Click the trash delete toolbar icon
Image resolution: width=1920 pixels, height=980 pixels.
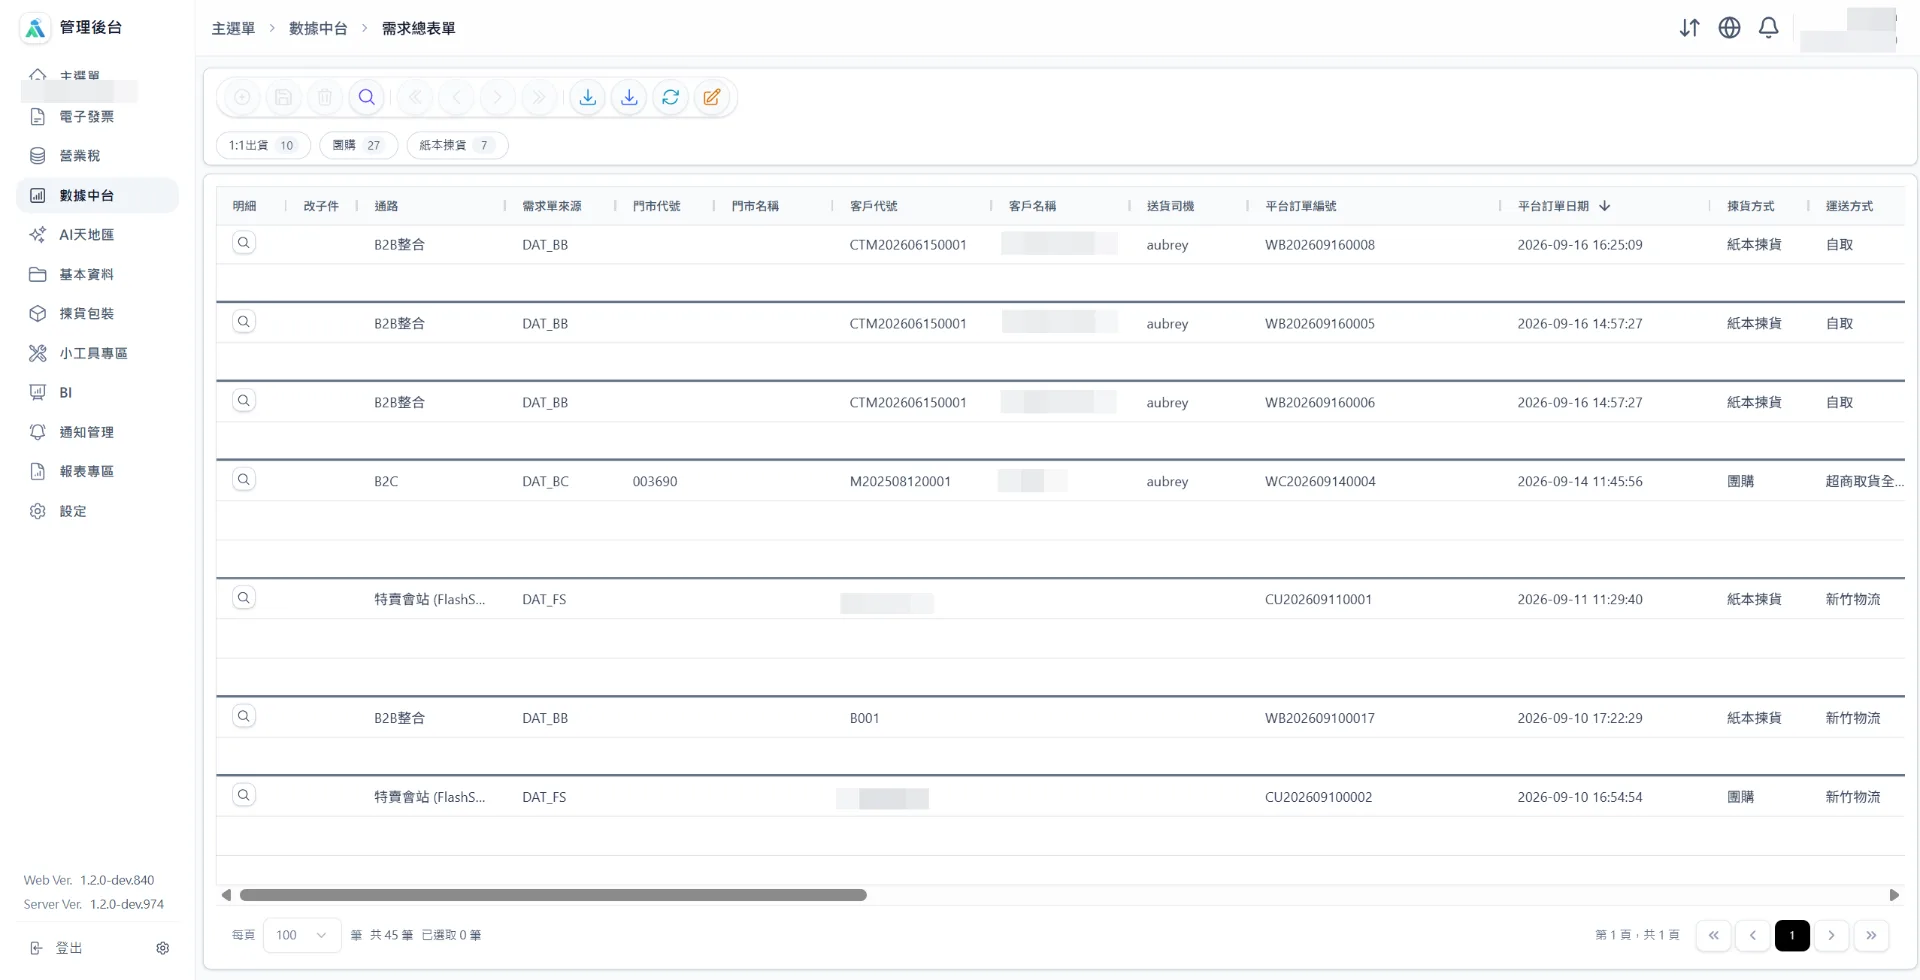coord(325,97)
